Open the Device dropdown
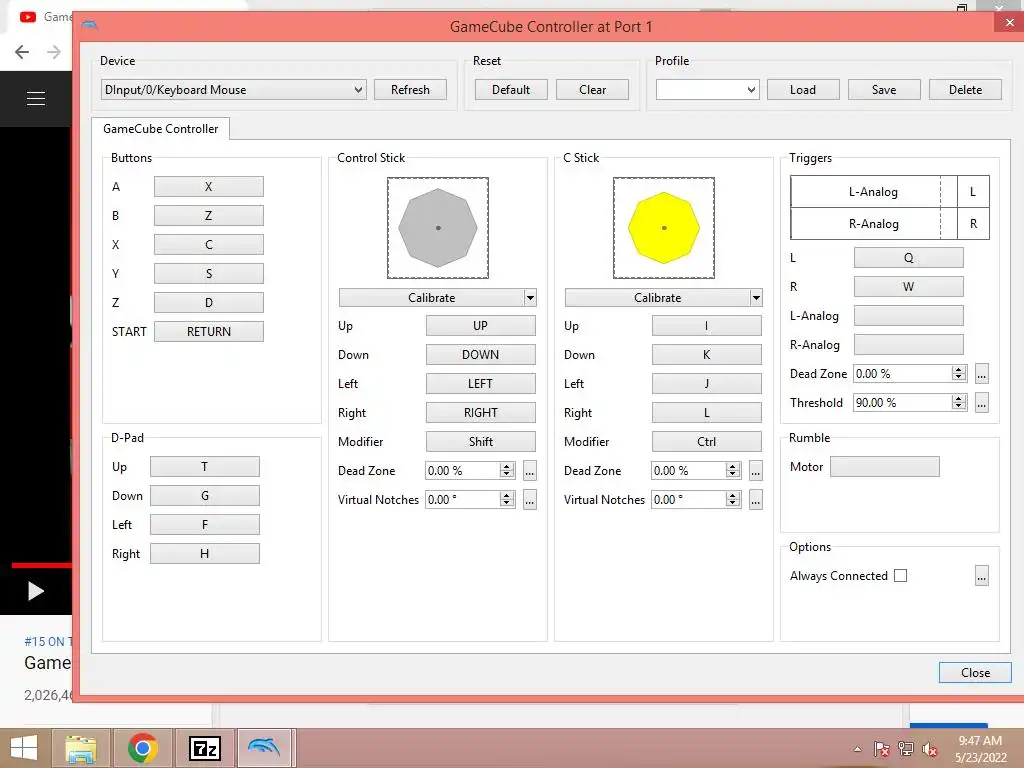 click(x=233, y=89)
